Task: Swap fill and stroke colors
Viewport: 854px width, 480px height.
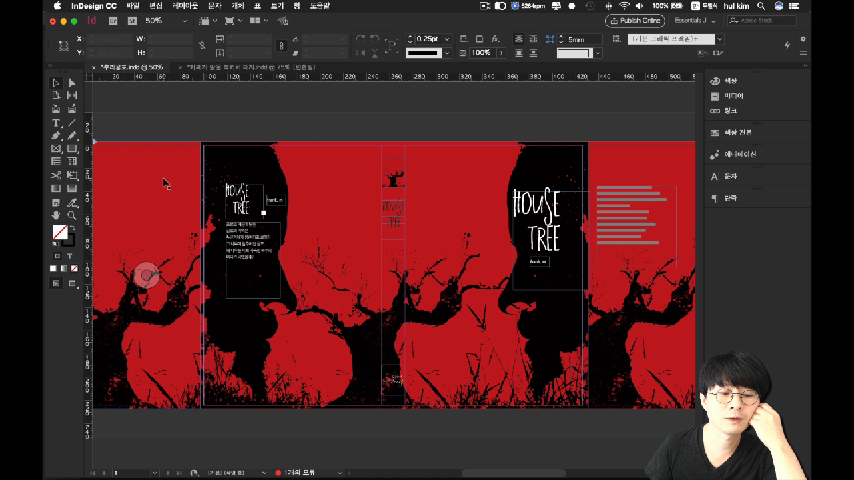Action: click(72, 228)
